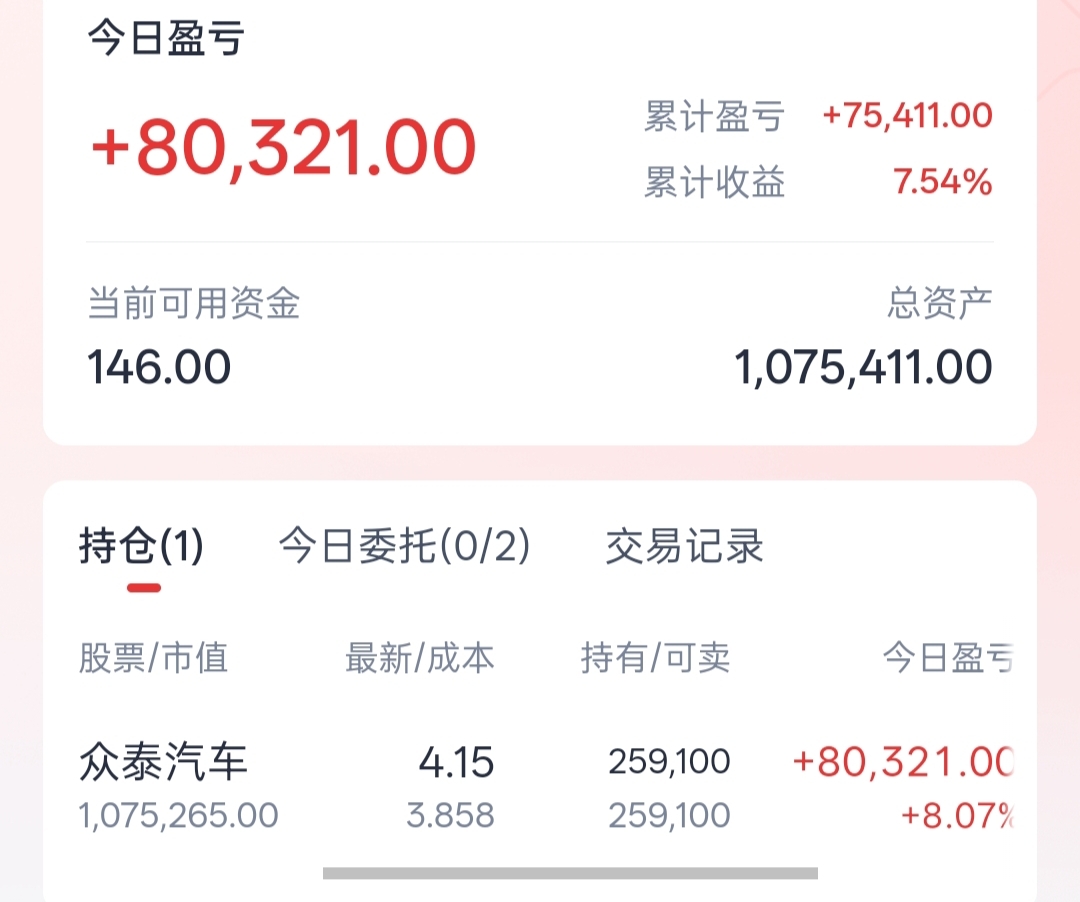Click the 7.54% cumulative return value

pos(942,183)
